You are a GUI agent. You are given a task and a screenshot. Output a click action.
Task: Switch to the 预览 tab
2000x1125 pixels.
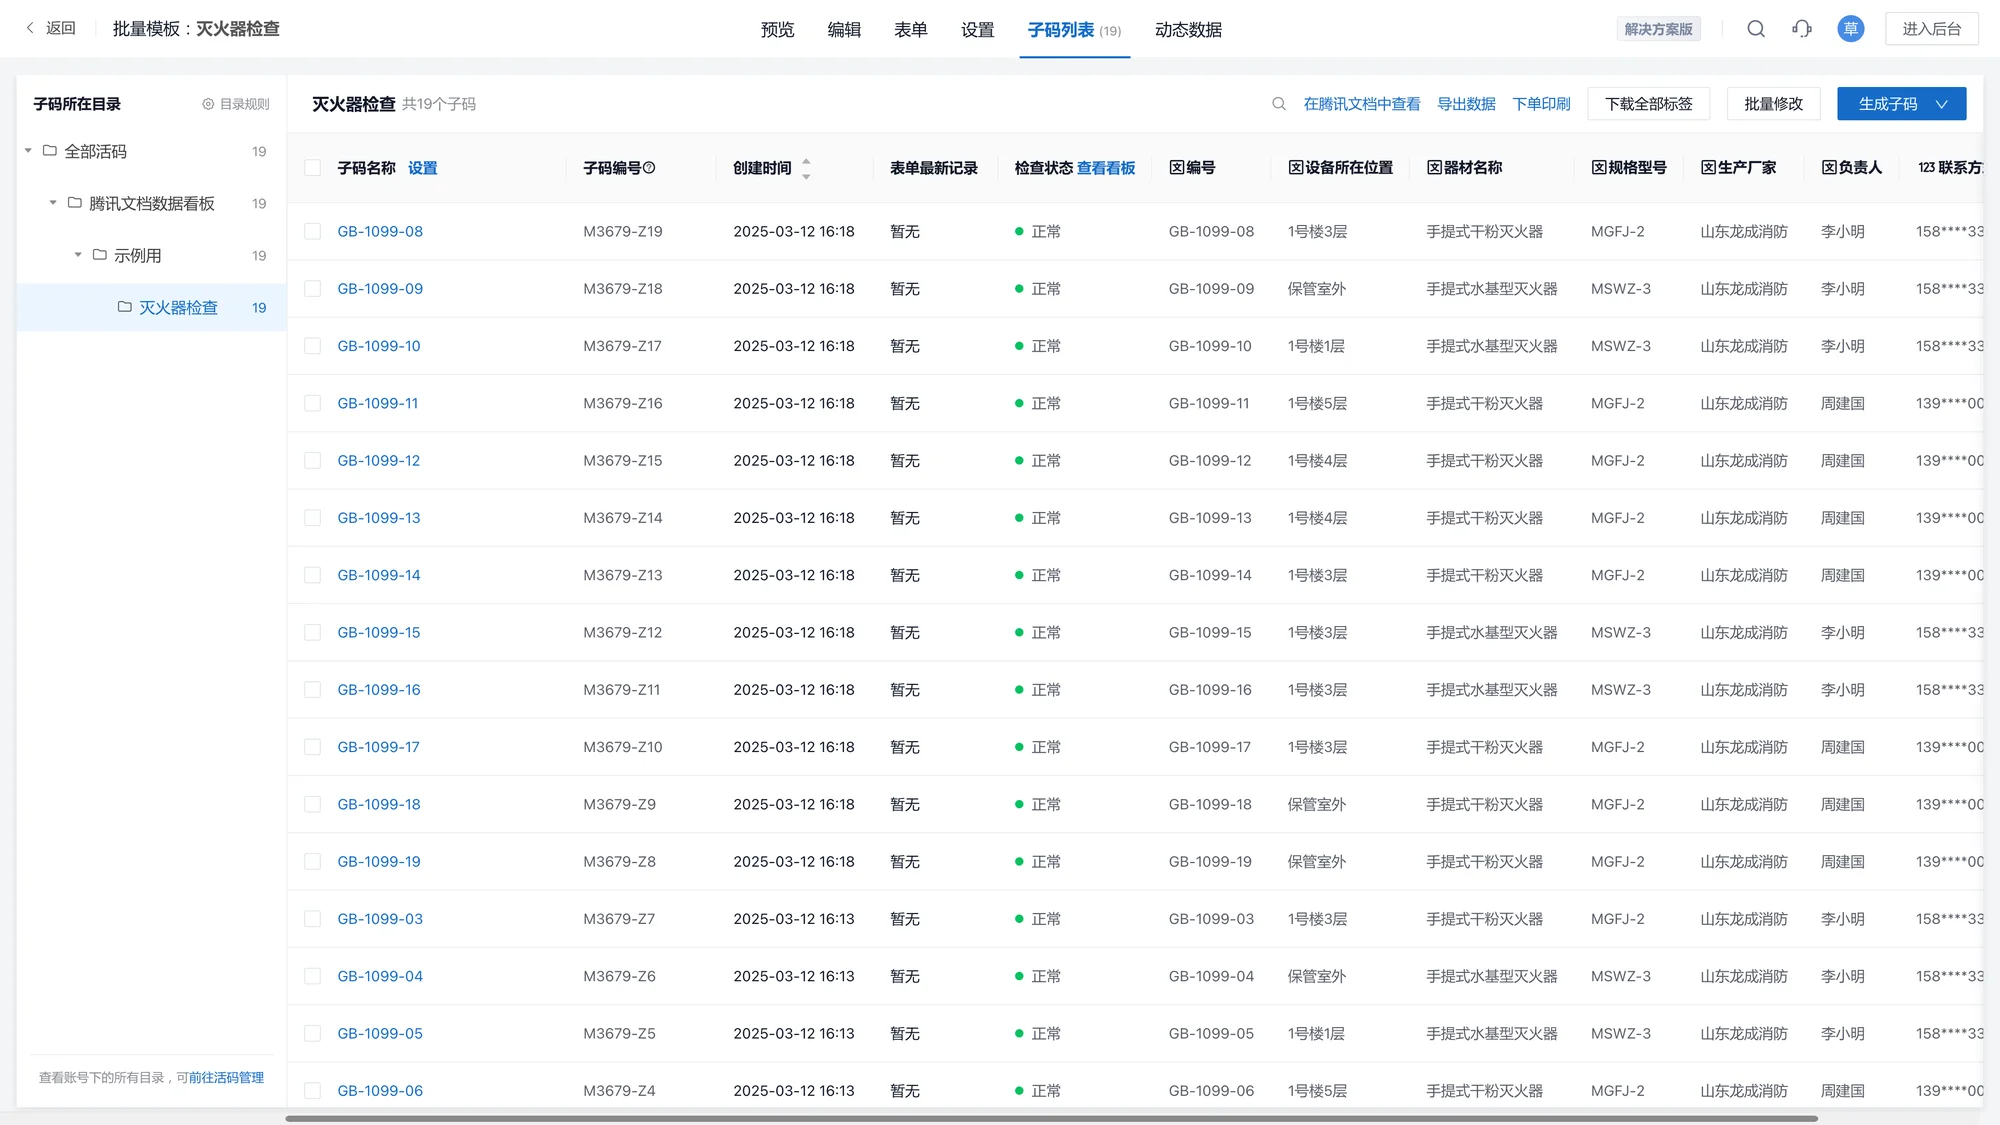pos(777,30)
